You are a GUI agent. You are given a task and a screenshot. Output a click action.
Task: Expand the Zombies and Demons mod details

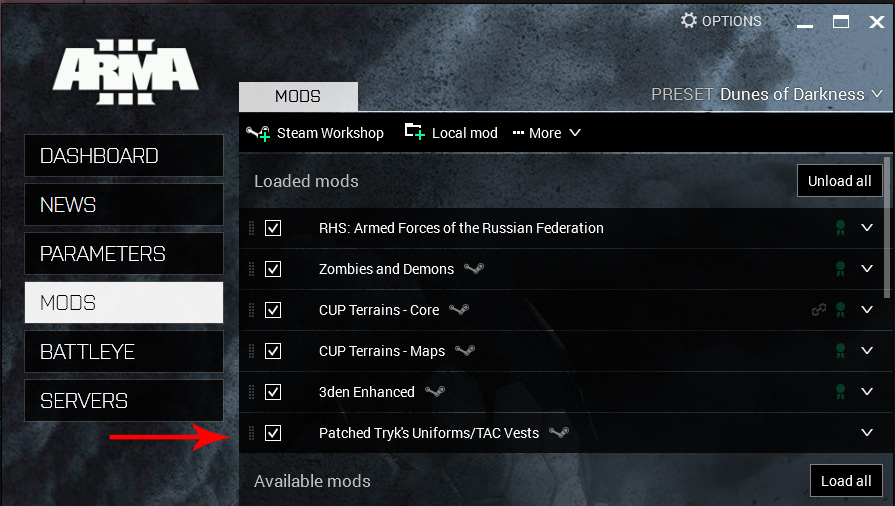(x=867, y=269)
